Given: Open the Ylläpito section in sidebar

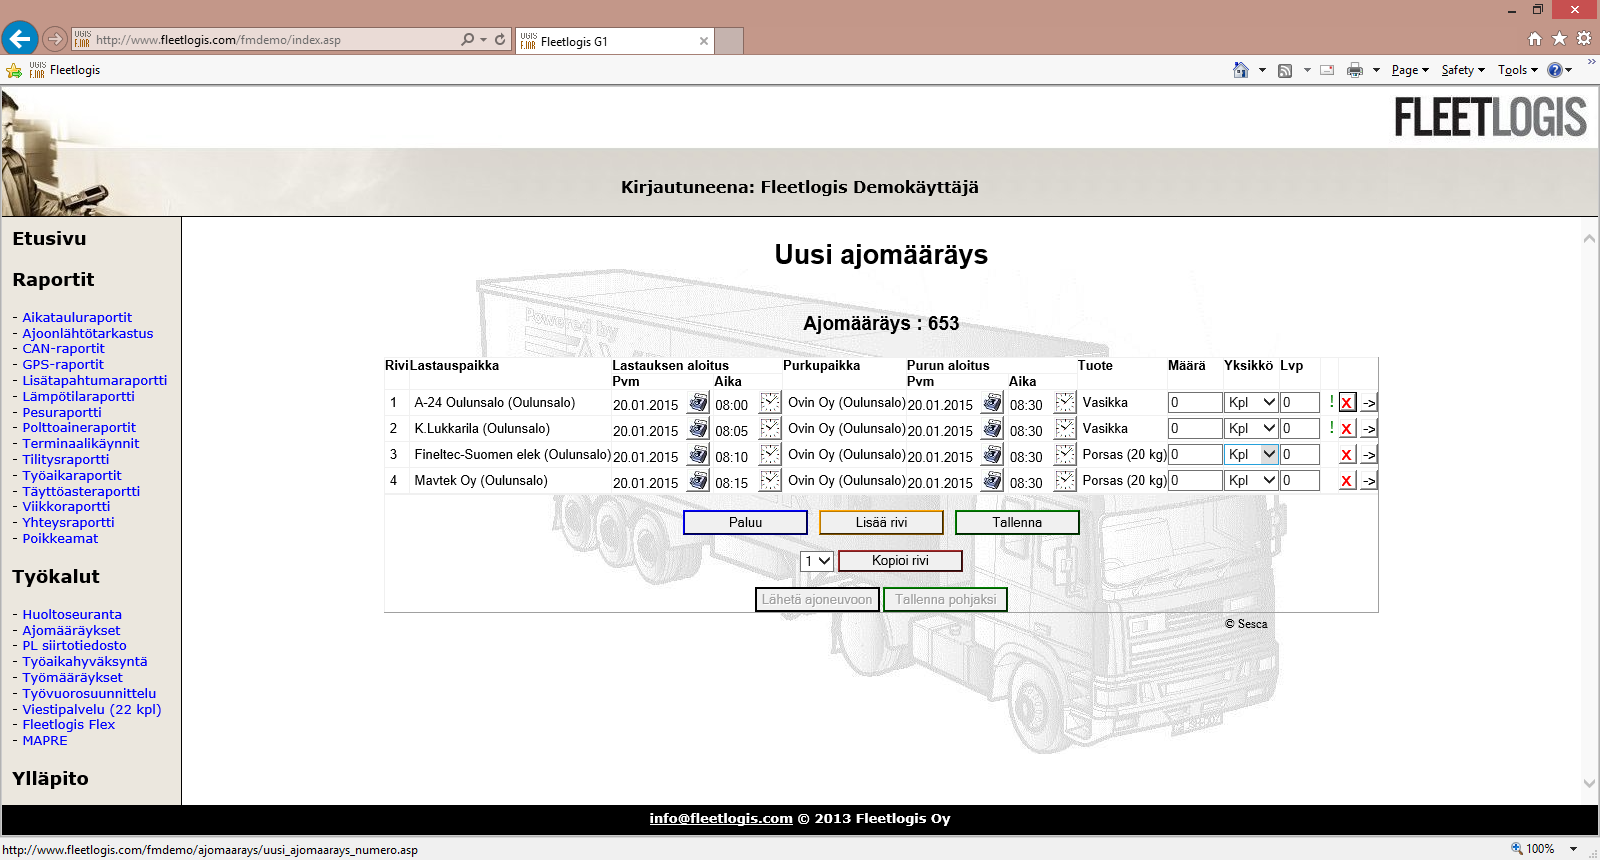Looking at the screenshot, I should [50, 779].
